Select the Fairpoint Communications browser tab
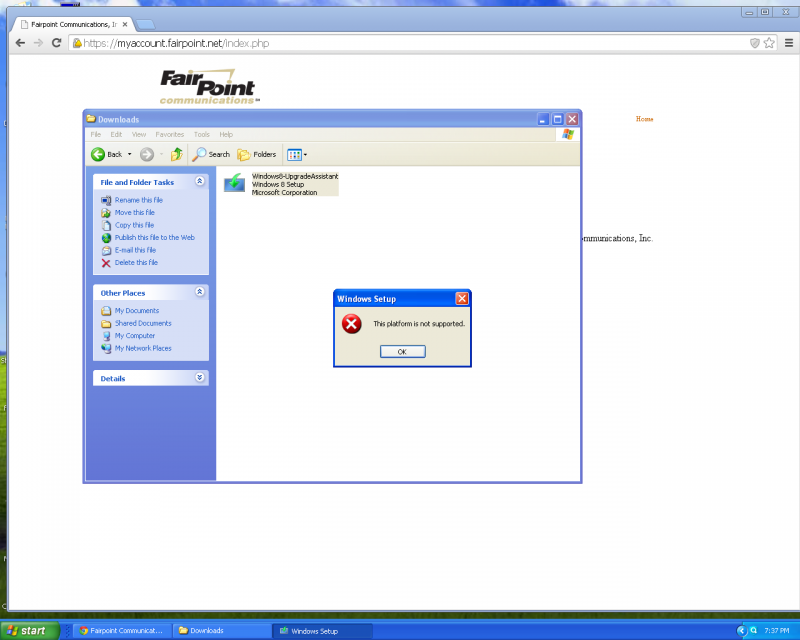The width and height of the screenshot is (800, 640). point(74,24)
